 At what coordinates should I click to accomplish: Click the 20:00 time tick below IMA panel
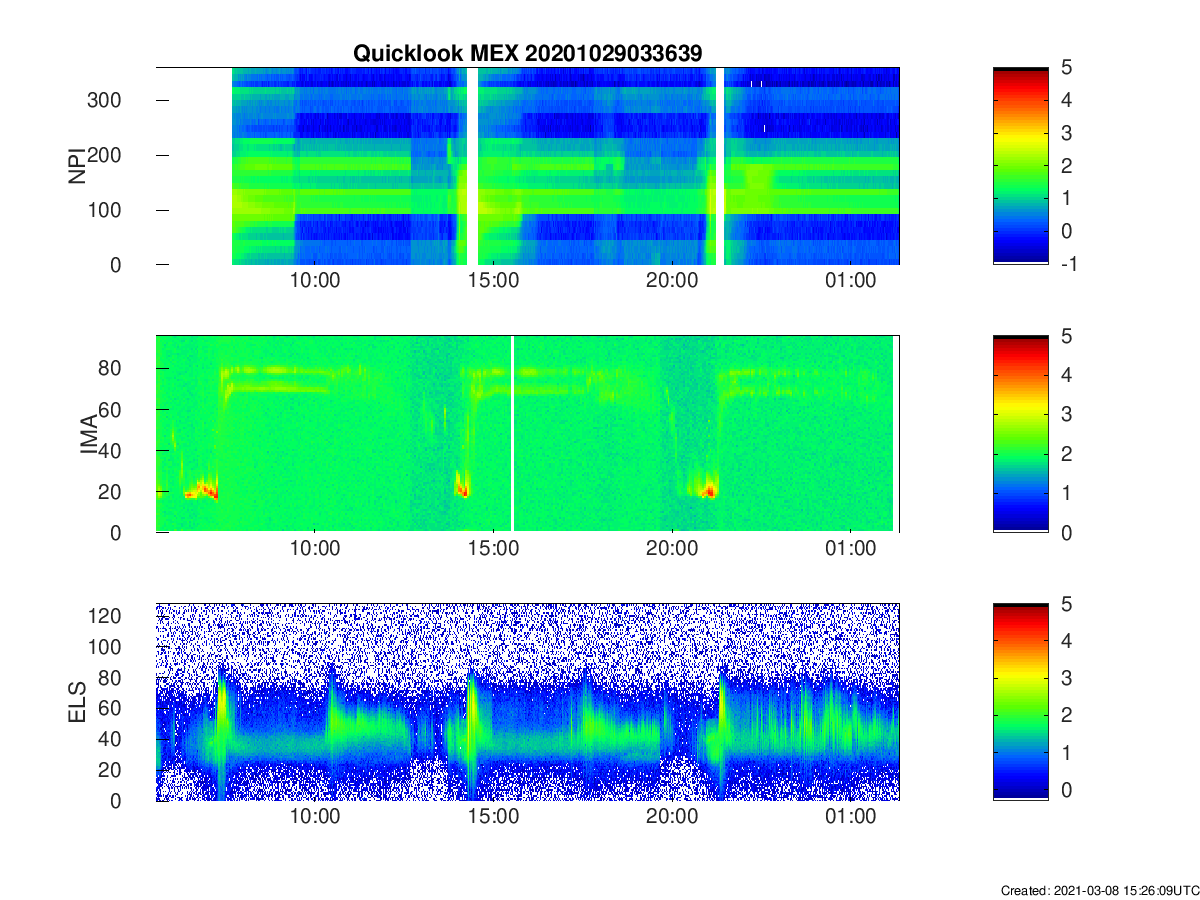(x=672, y=549)
